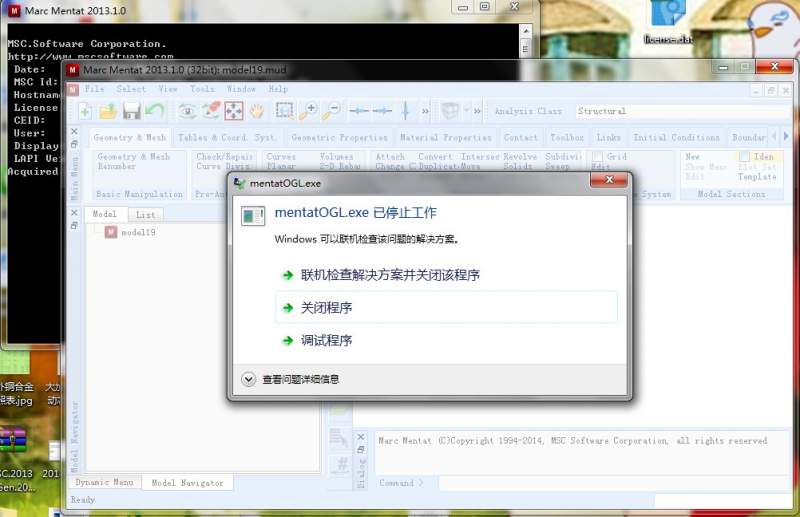Switch to Links tab
This screenshot has width=800, height=517.
(608, 137)
